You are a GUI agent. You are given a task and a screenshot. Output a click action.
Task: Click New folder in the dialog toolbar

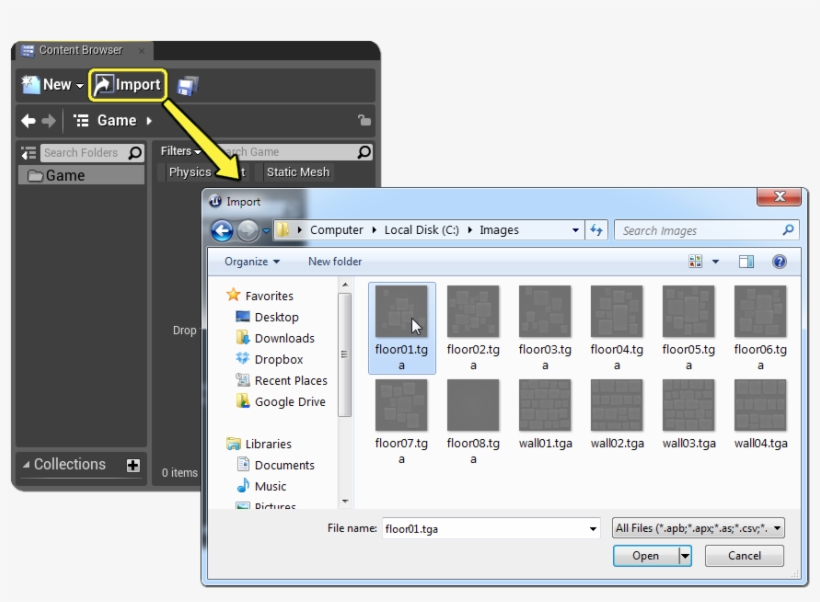335,261
